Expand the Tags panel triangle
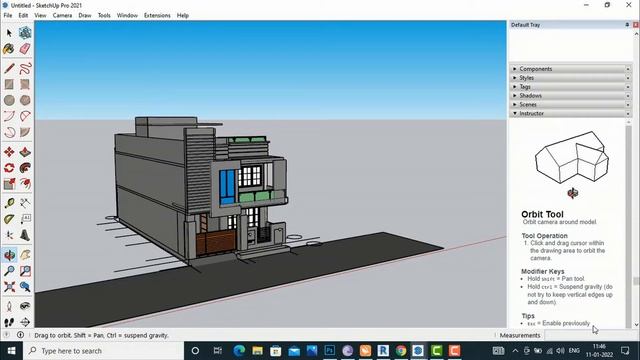This screenshot has width=640, height=360. (x=515, y=87)
